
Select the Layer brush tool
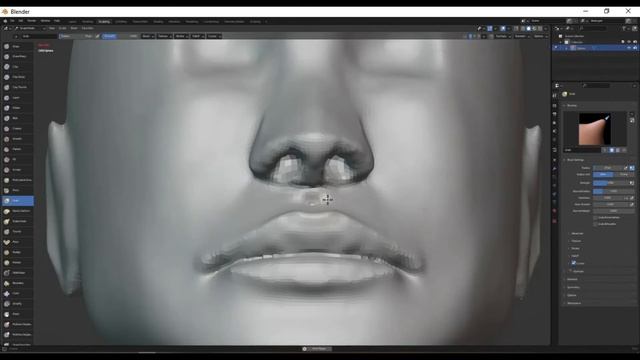click(x=17, y=98)
